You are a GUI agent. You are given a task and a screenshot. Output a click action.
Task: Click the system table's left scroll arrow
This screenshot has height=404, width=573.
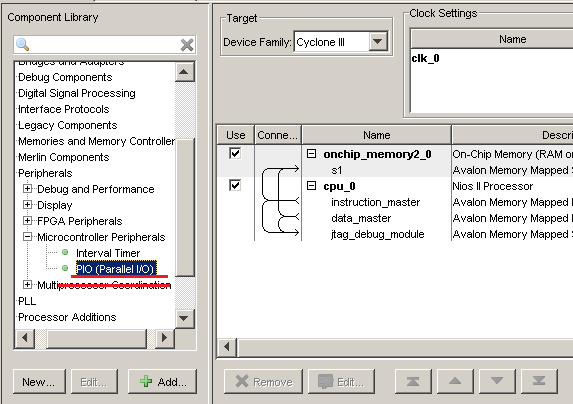tap(227, 346)
